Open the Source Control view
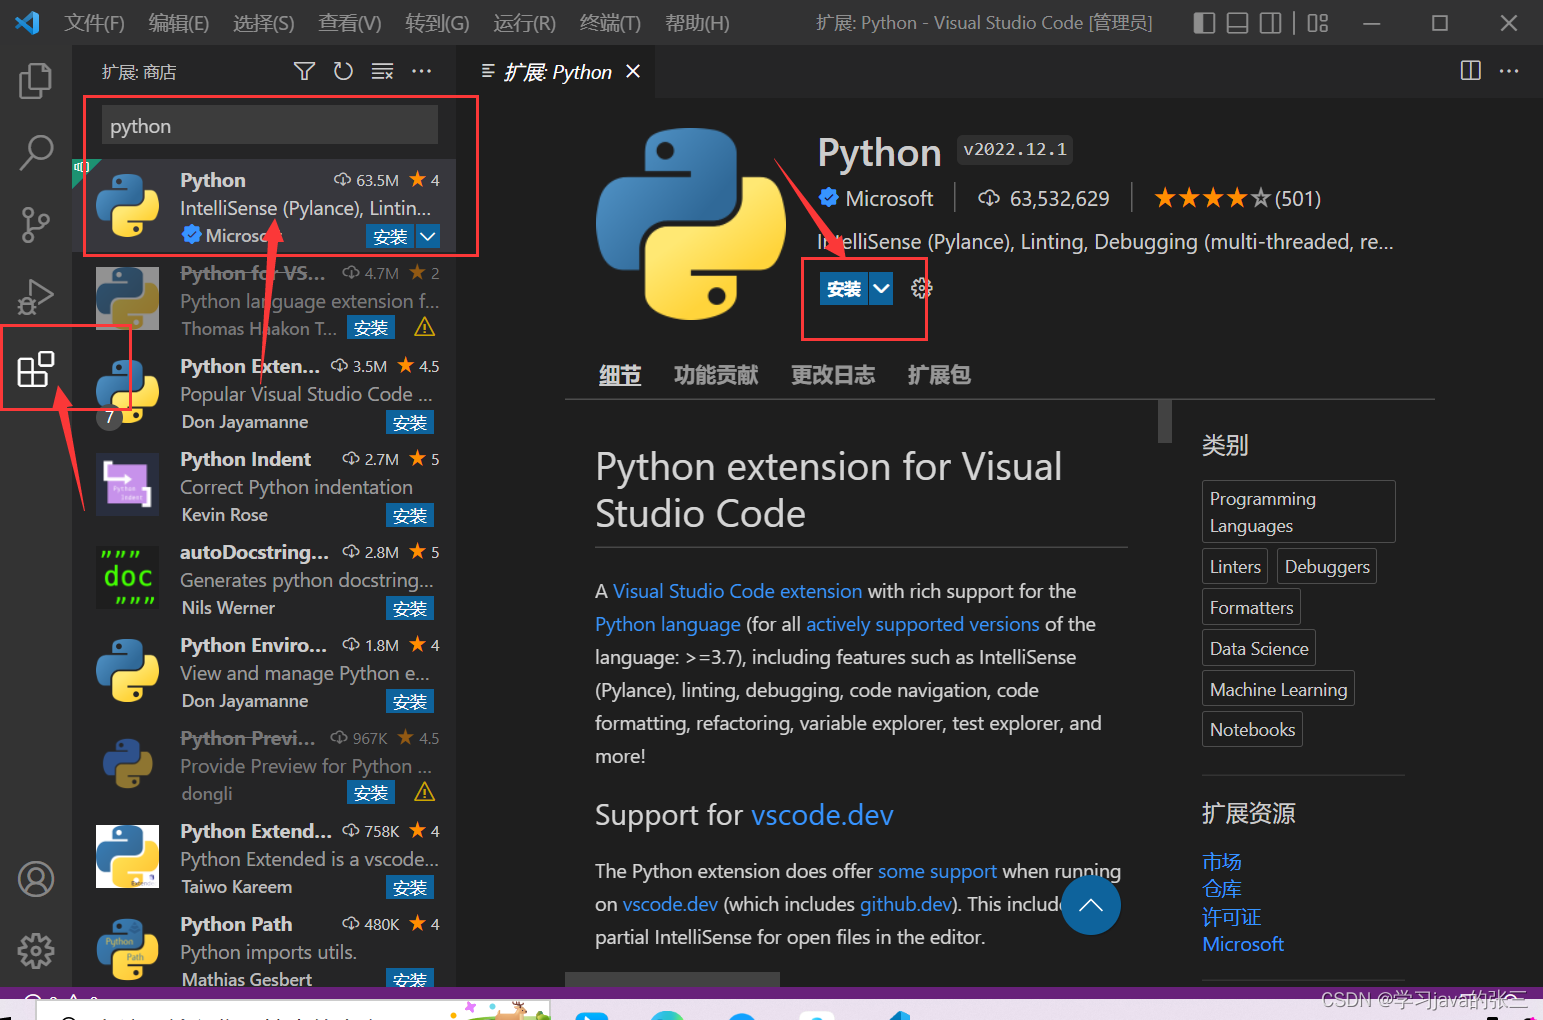This screenshot has height=1020, width=1543. tap(36, 225)
